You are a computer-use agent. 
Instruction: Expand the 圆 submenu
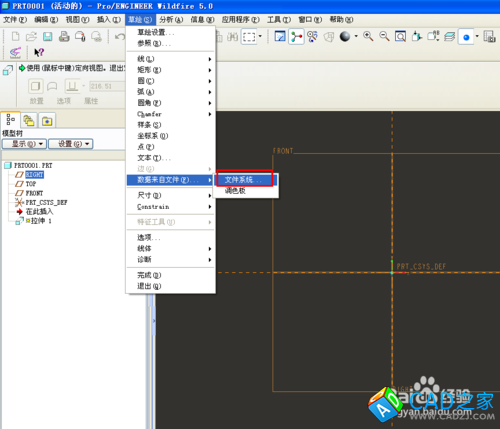(x=170, y=81)
